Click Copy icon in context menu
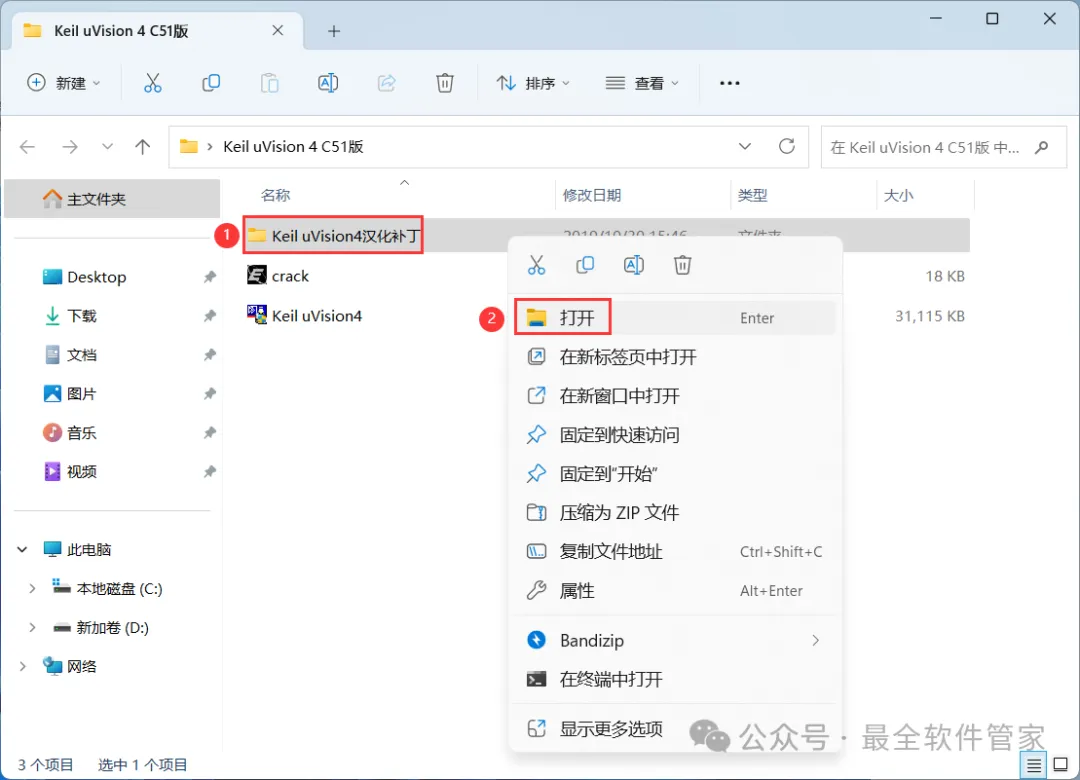This screenshot has height=780, width=1080. [x=585, y=265]
